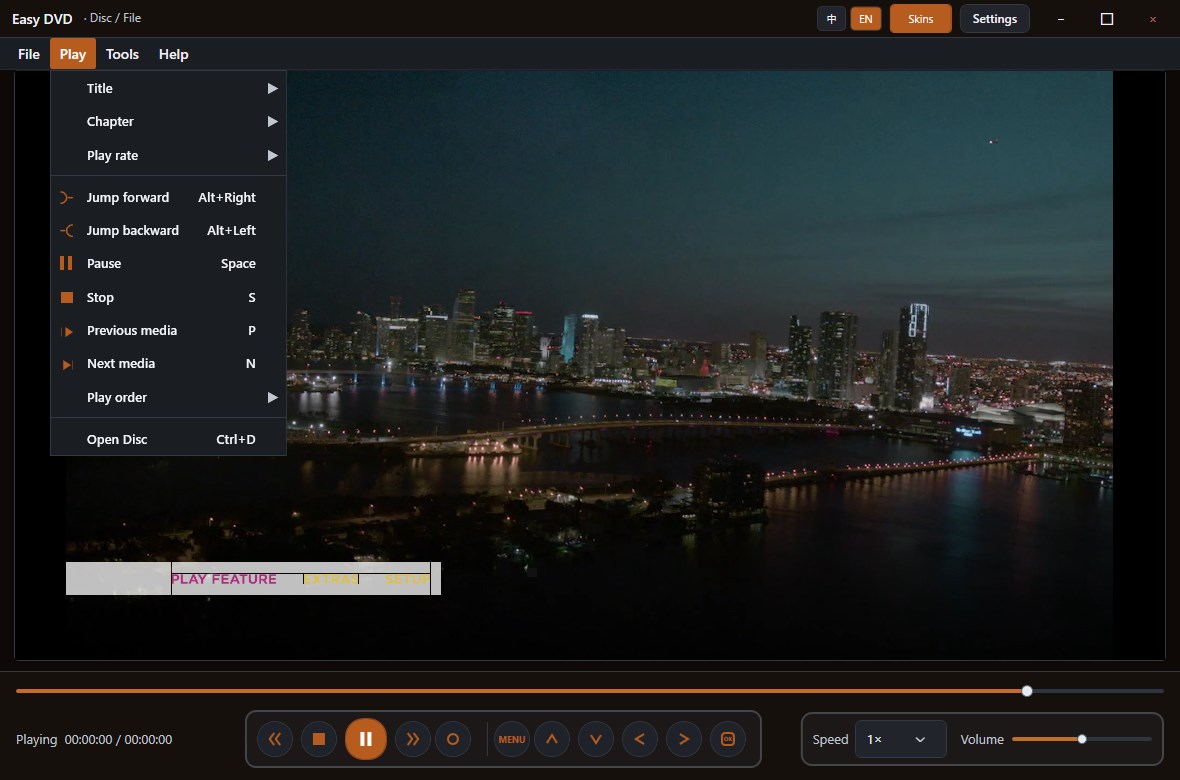
Task: Select Next media menu entry
Action: pyautogui.click(x=169, y=364)
